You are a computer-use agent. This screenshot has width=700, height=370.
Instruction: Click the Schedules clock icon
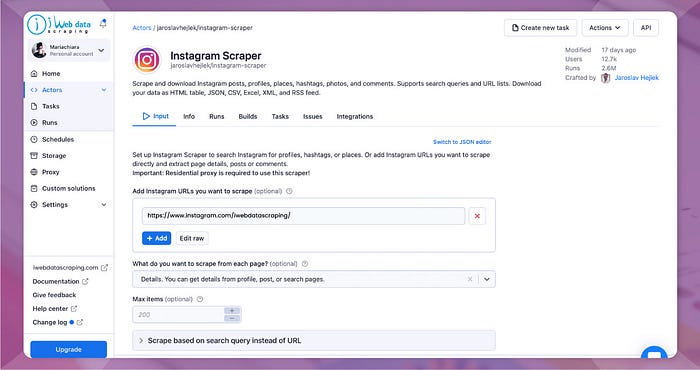click(x=34, y=139)
